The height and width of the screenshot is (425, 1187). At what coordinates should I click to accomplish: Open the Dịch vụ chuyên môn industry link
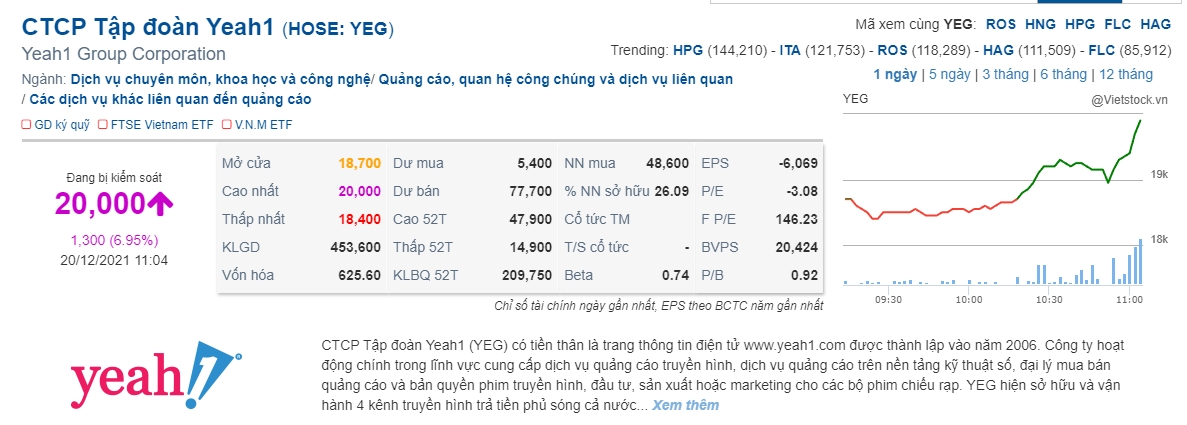(x=221, y=79)
